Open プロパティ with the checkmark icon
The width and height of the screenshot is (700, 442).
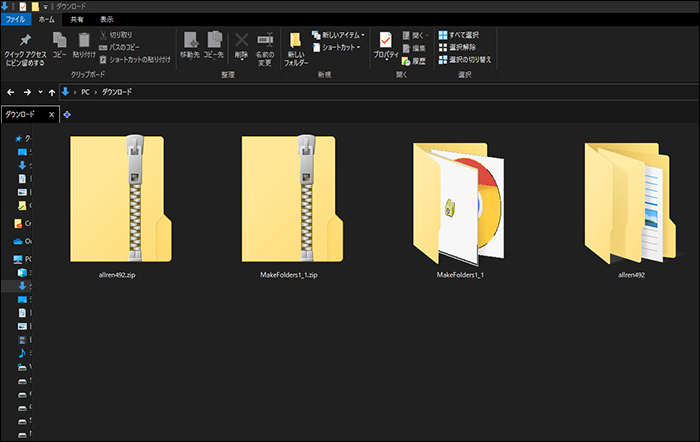(385, 42)
